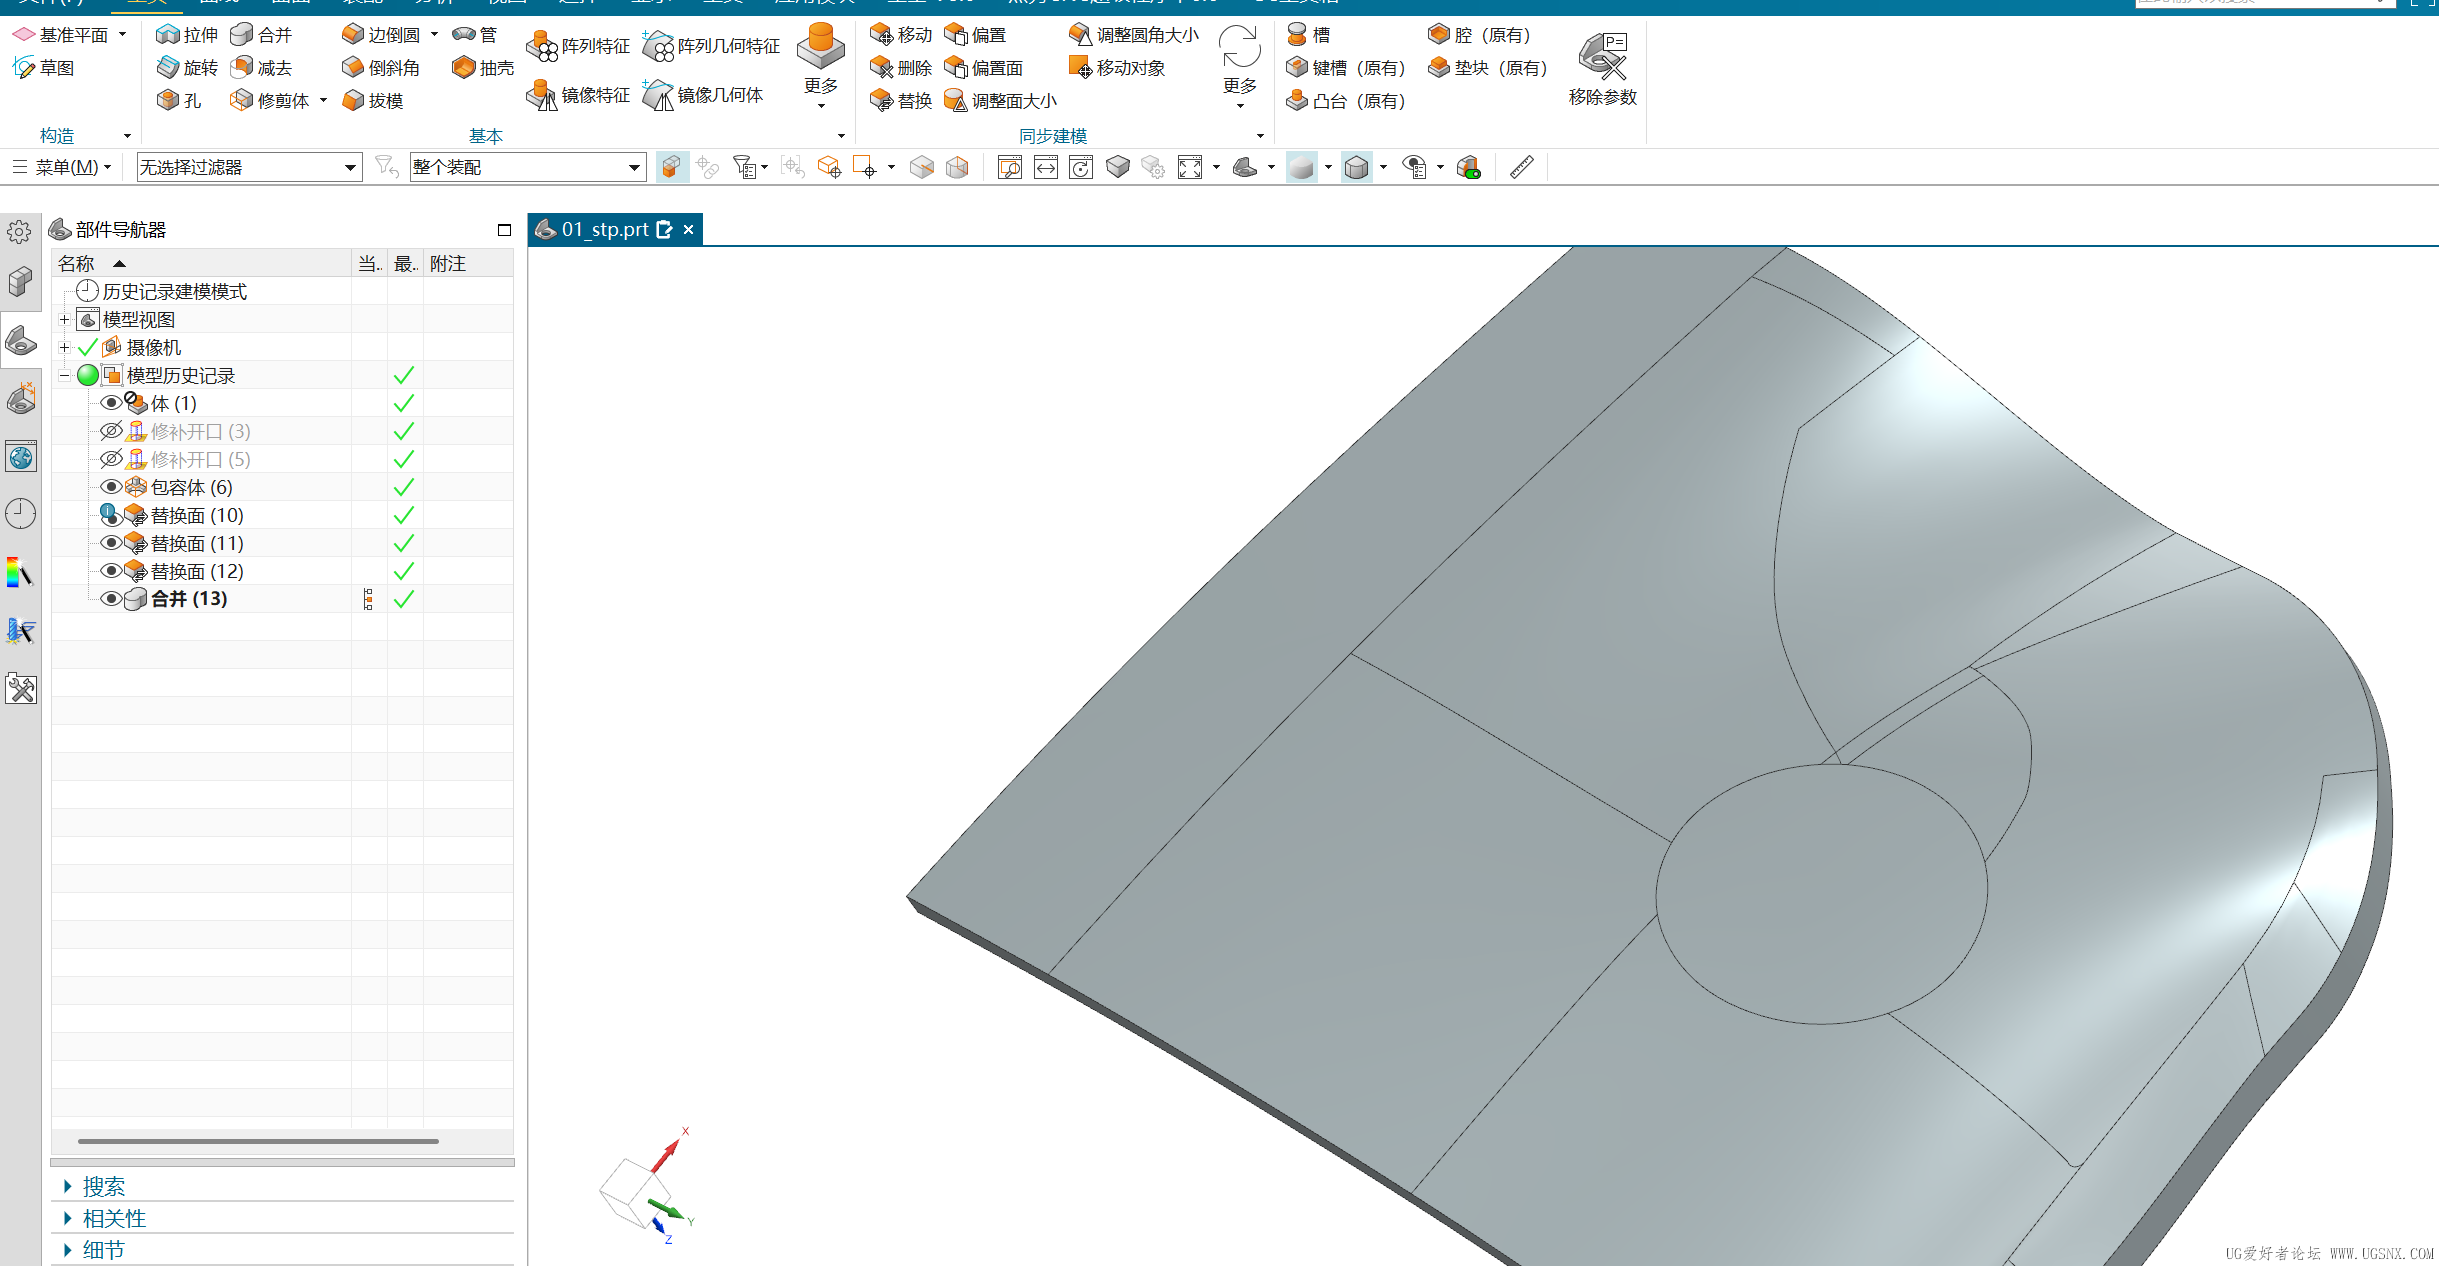Open the 移除参数 remove parameters tool
2439x1266 pixels.
pos(1602,67)
